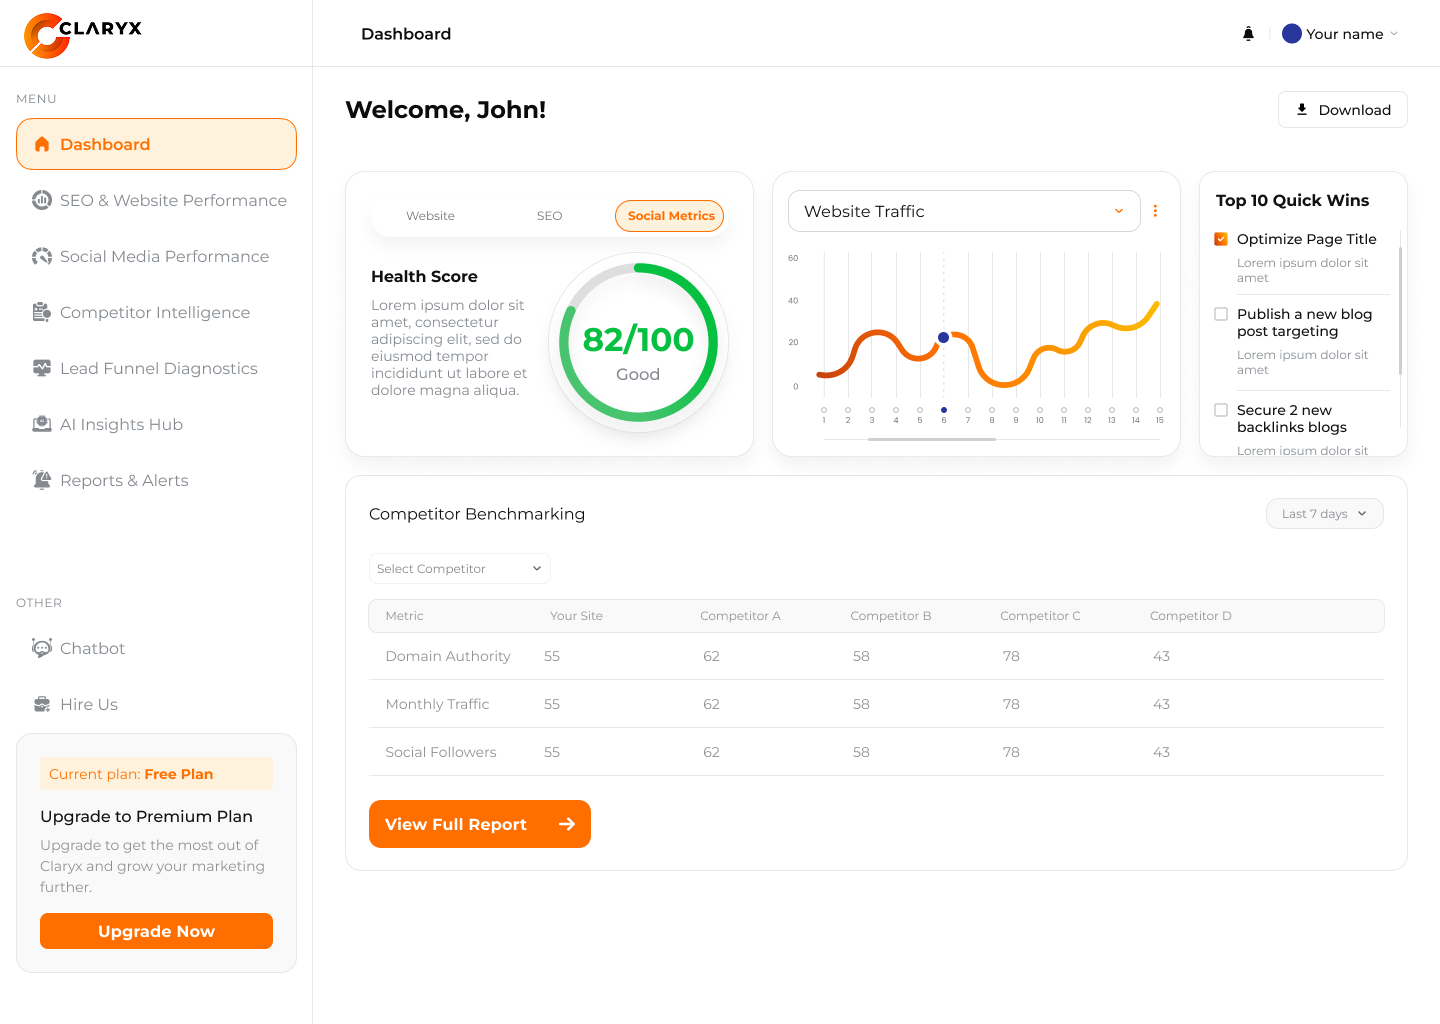The width and height of the screenshot is (1440, 1024).
Task: Launch the Chatbot from the sidebar
Action: (42, 648)
